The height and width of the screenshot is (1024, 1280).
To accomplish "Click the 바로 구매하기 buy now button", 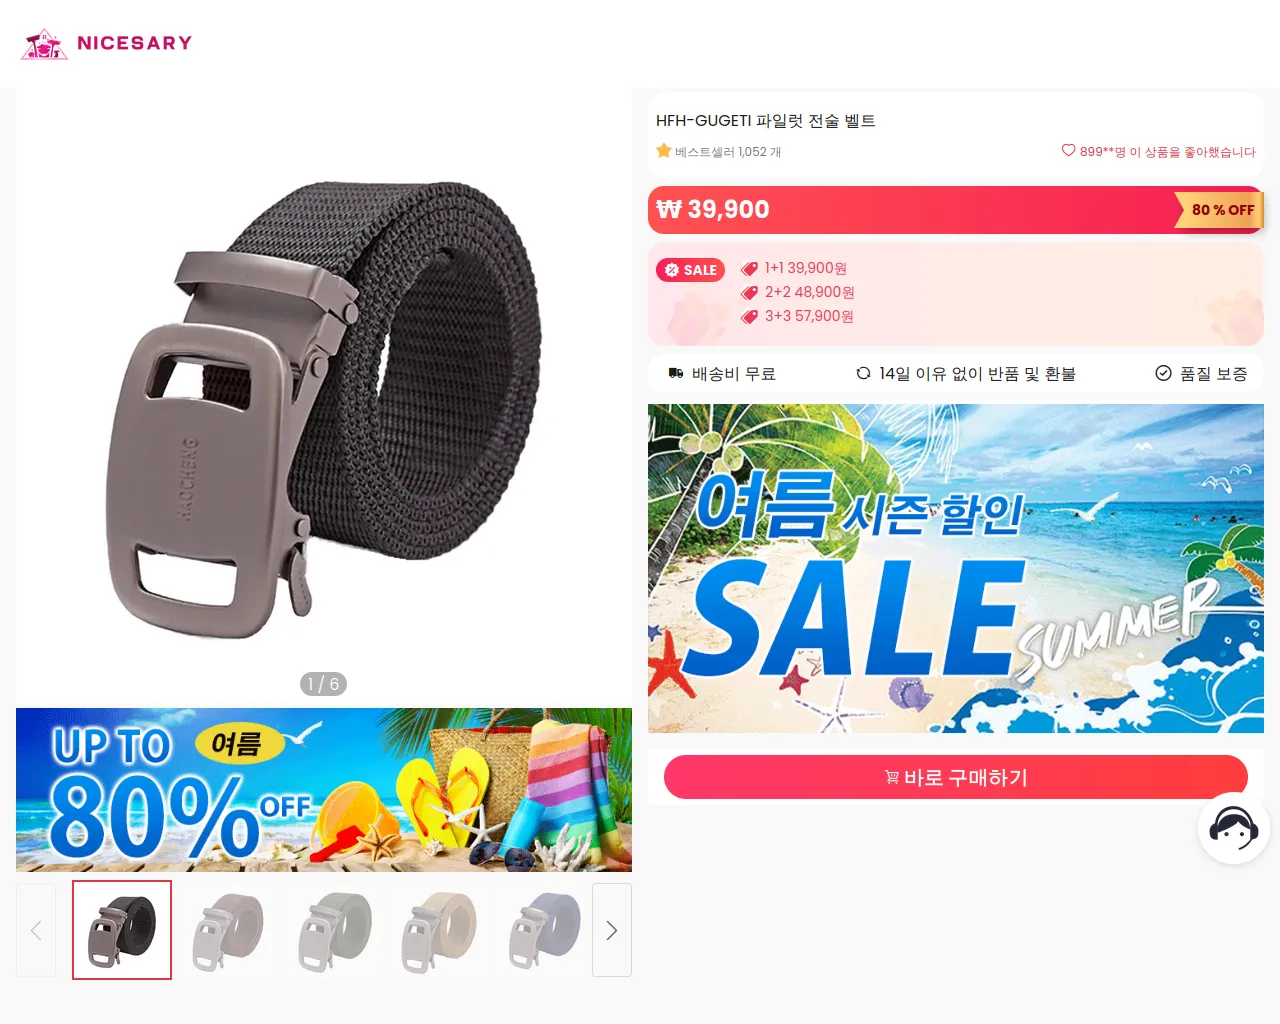I will pos(956,777).
